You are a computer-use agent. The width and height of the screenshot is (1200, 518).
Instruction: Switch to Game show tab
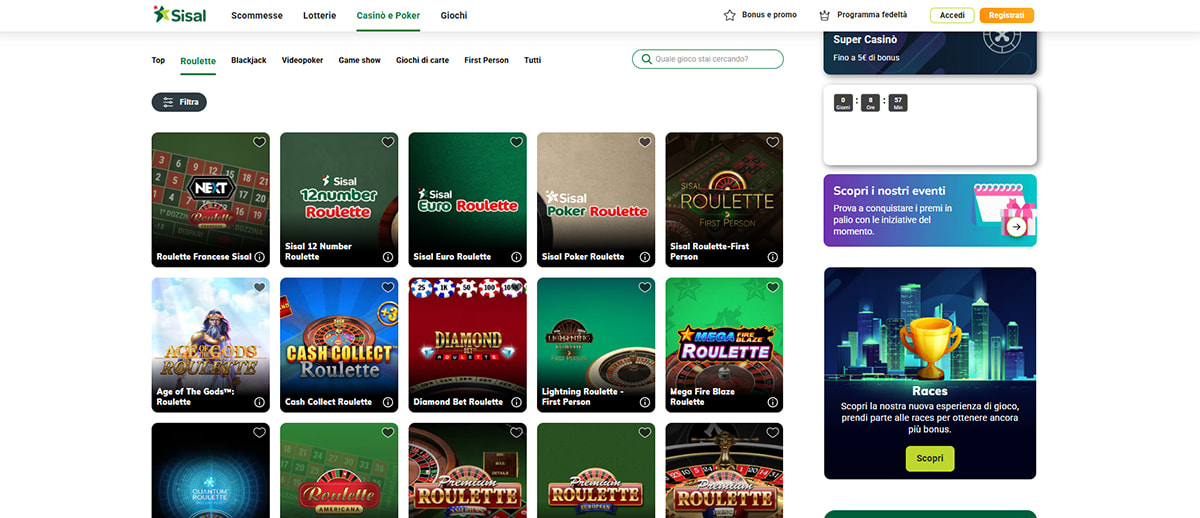point(360,60)
